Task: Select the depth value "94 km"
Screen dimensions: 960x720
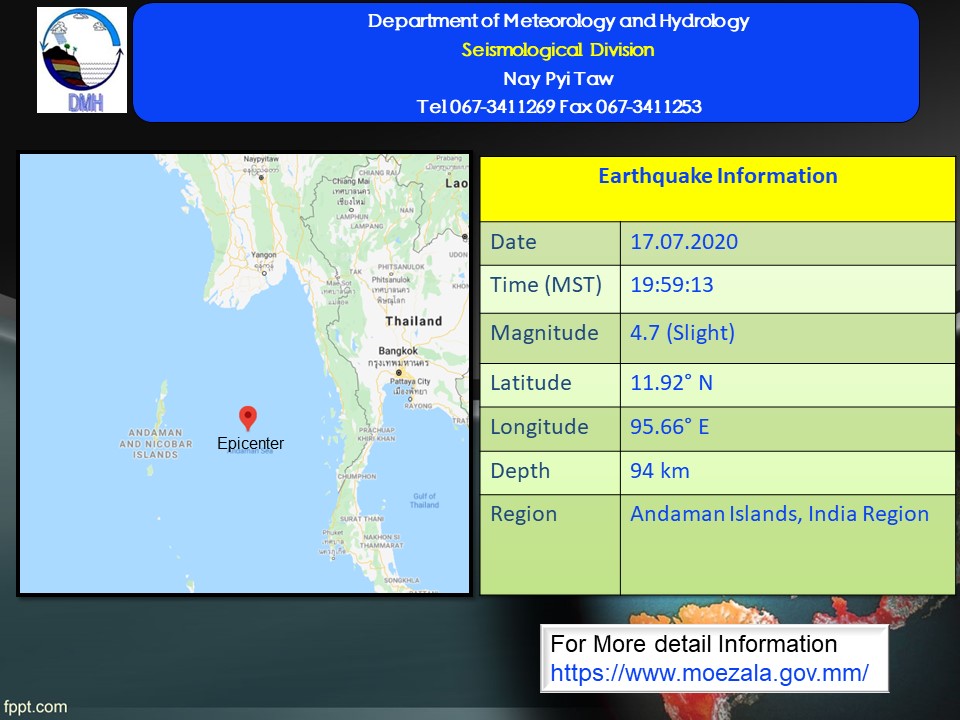Action: click(660, 471)
